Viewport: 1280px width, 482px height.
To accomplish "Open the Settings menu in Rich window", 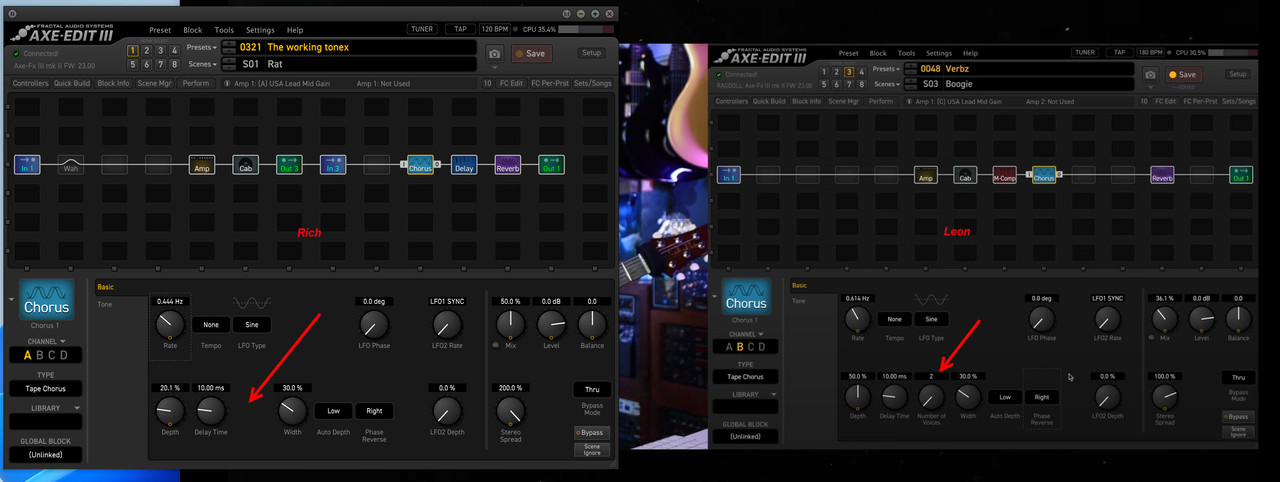I will (x=260, y=30).
